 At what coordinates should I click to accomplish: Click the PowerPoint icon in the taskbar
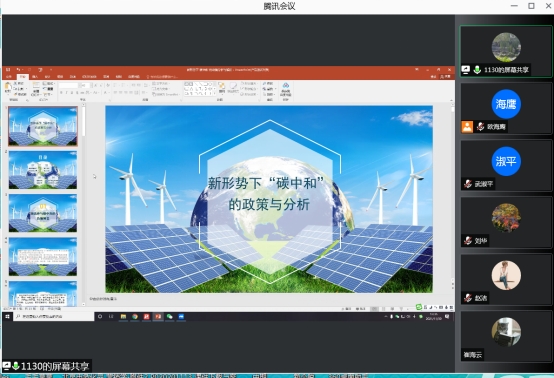158,317
